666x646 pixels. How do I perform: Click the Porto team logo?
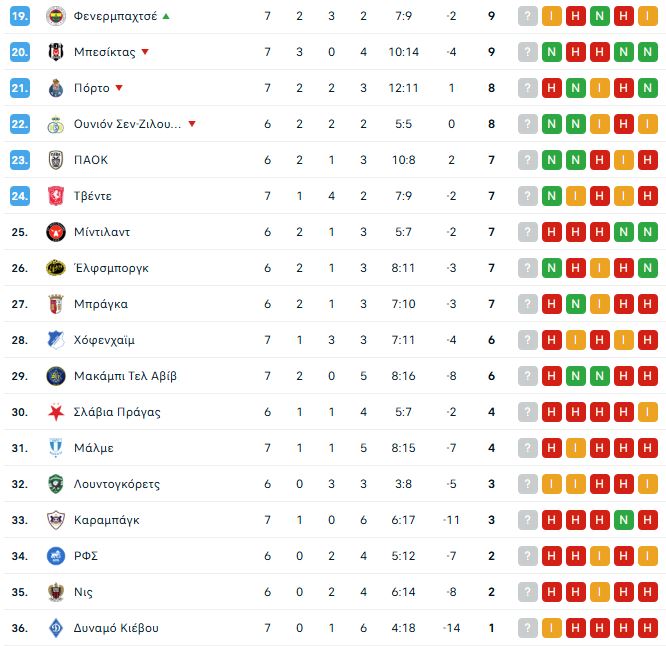[55, 88]
